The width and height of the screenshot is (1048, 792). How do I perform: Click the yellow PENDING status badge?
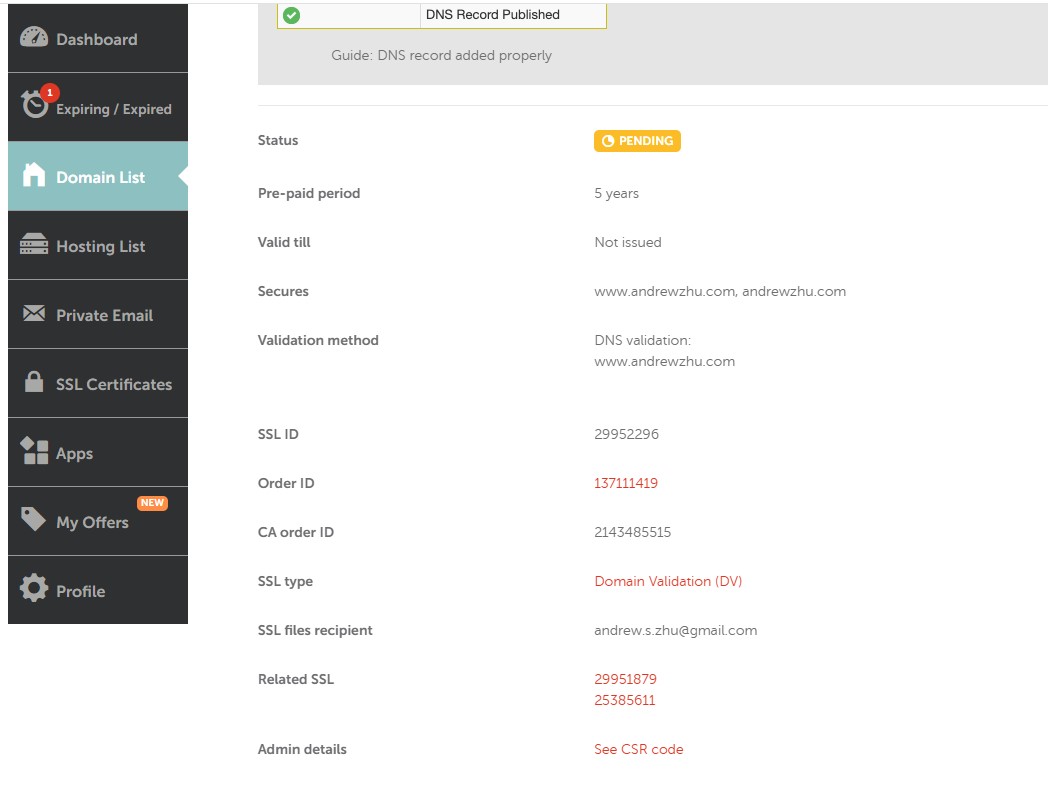pyautogui.click(x=637, y=141)
